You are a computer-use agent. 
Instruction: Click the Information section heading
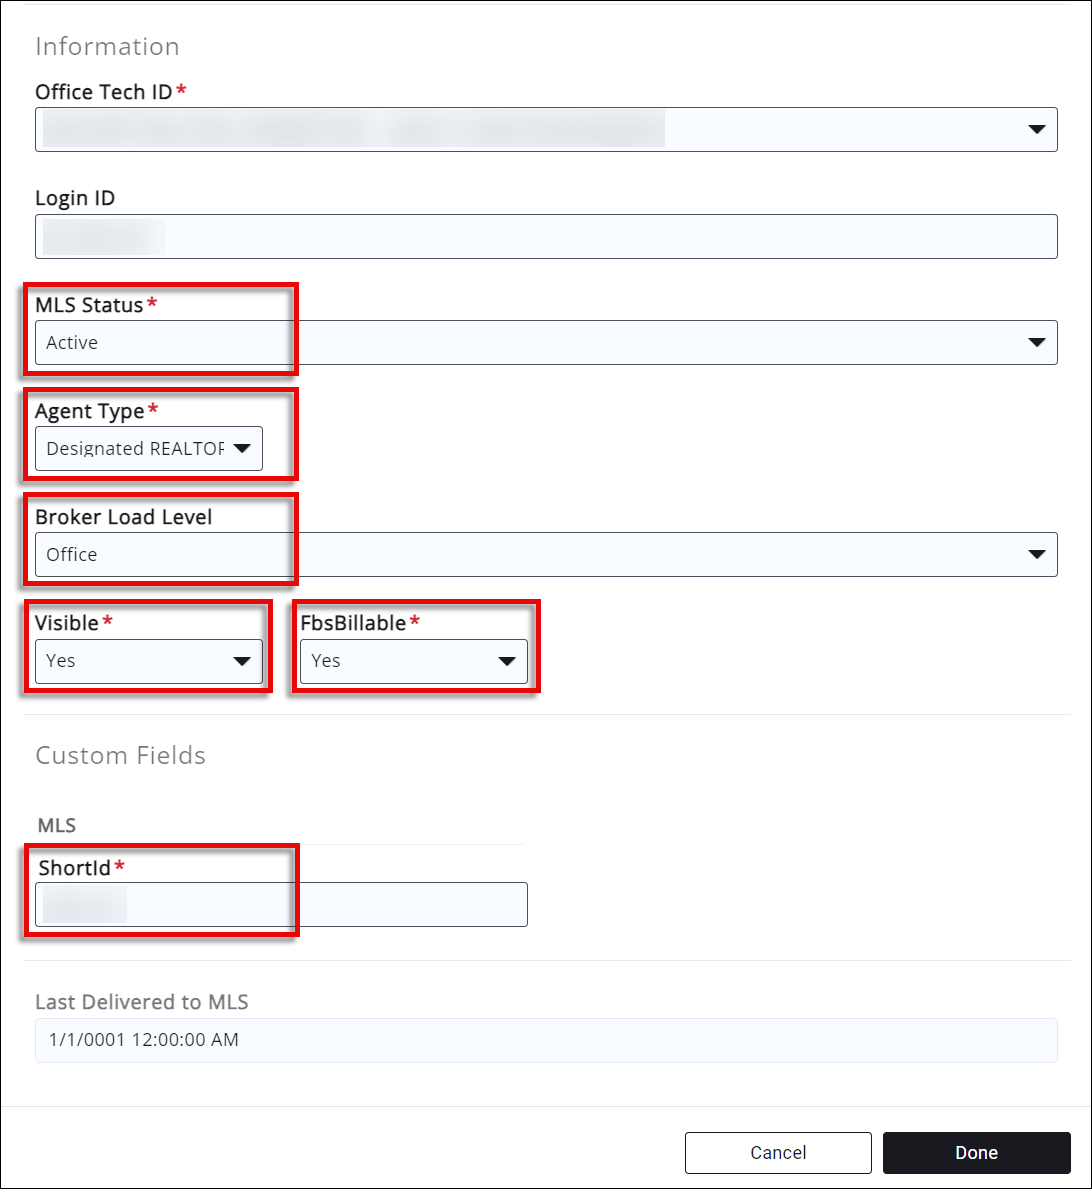click(x=107, y=46)
